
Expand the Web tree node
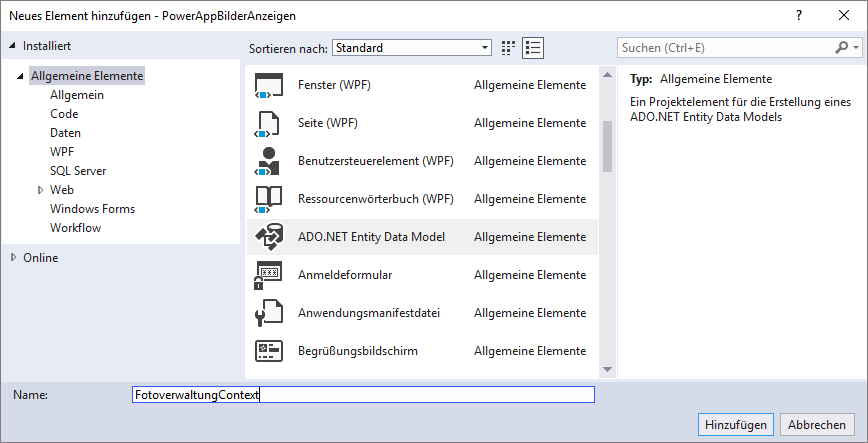tap(41, 190)
